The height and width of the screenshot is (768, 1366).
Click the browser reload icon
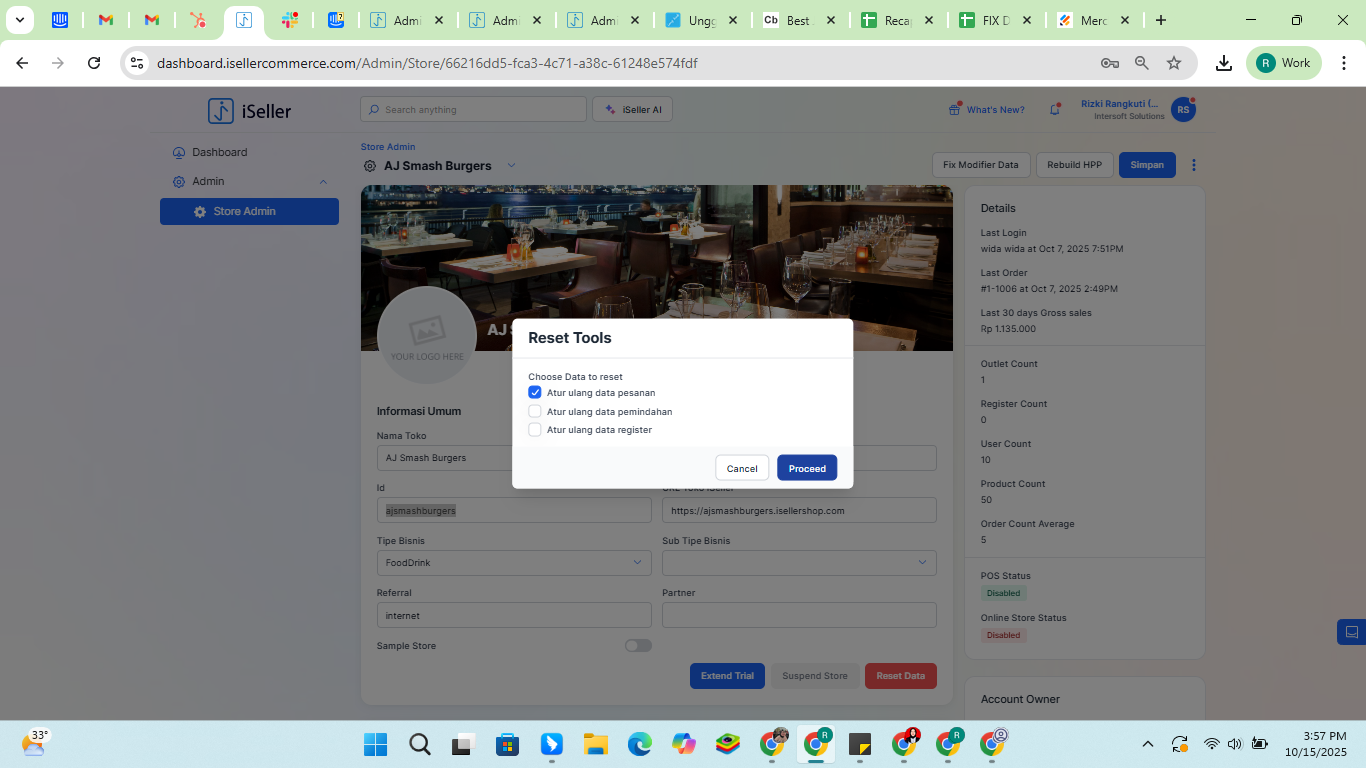tap(94, 63)
